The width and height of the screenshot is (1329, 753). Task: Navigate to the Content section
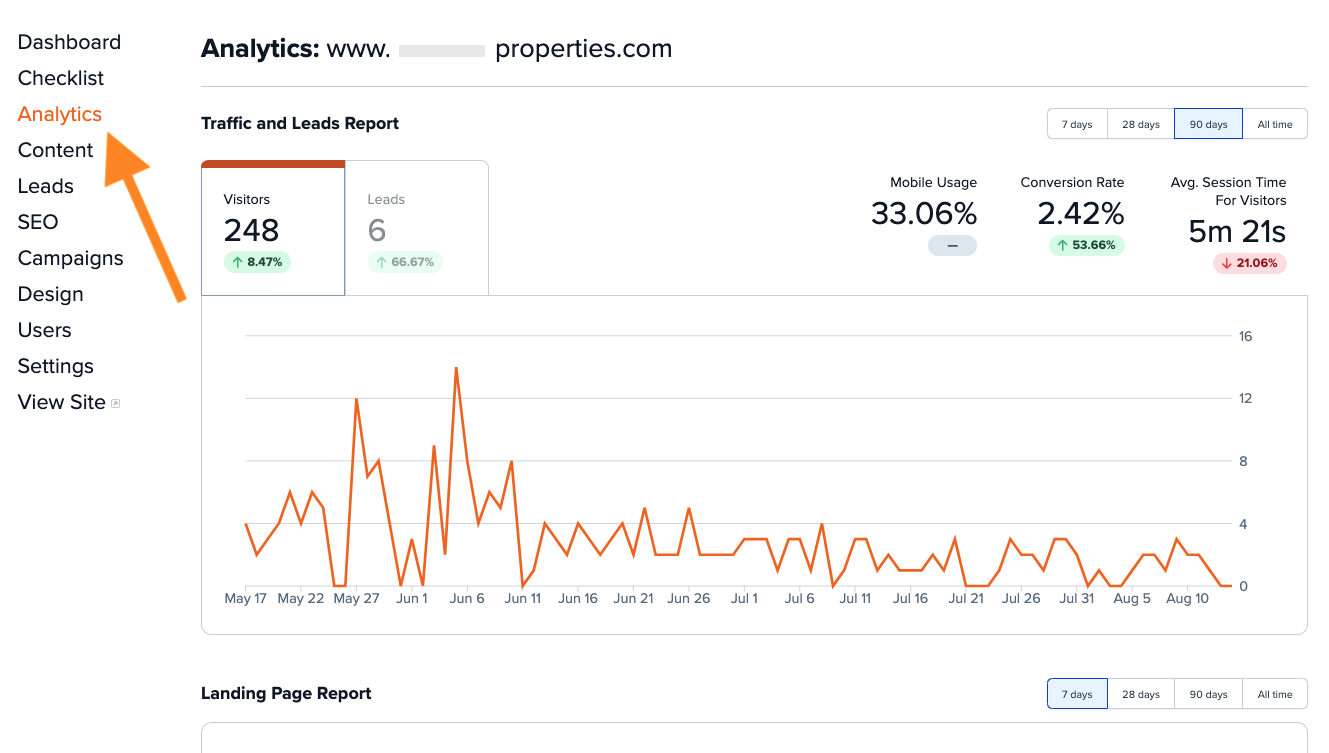pos(55,149)
